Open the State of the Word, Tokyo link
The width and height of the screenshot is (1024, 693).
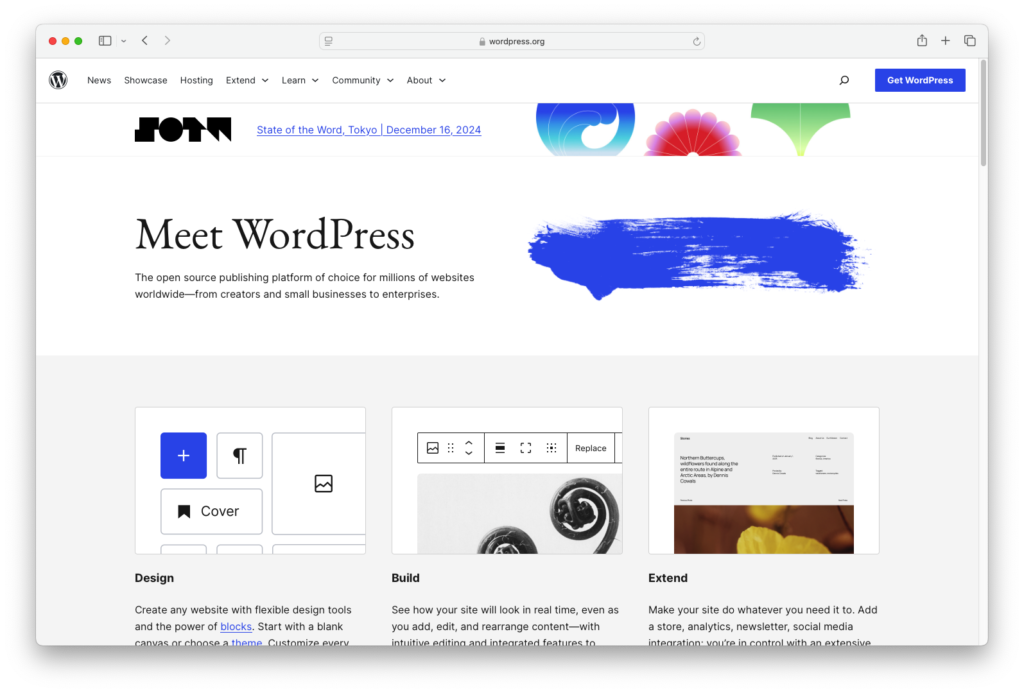pos(368,129)
